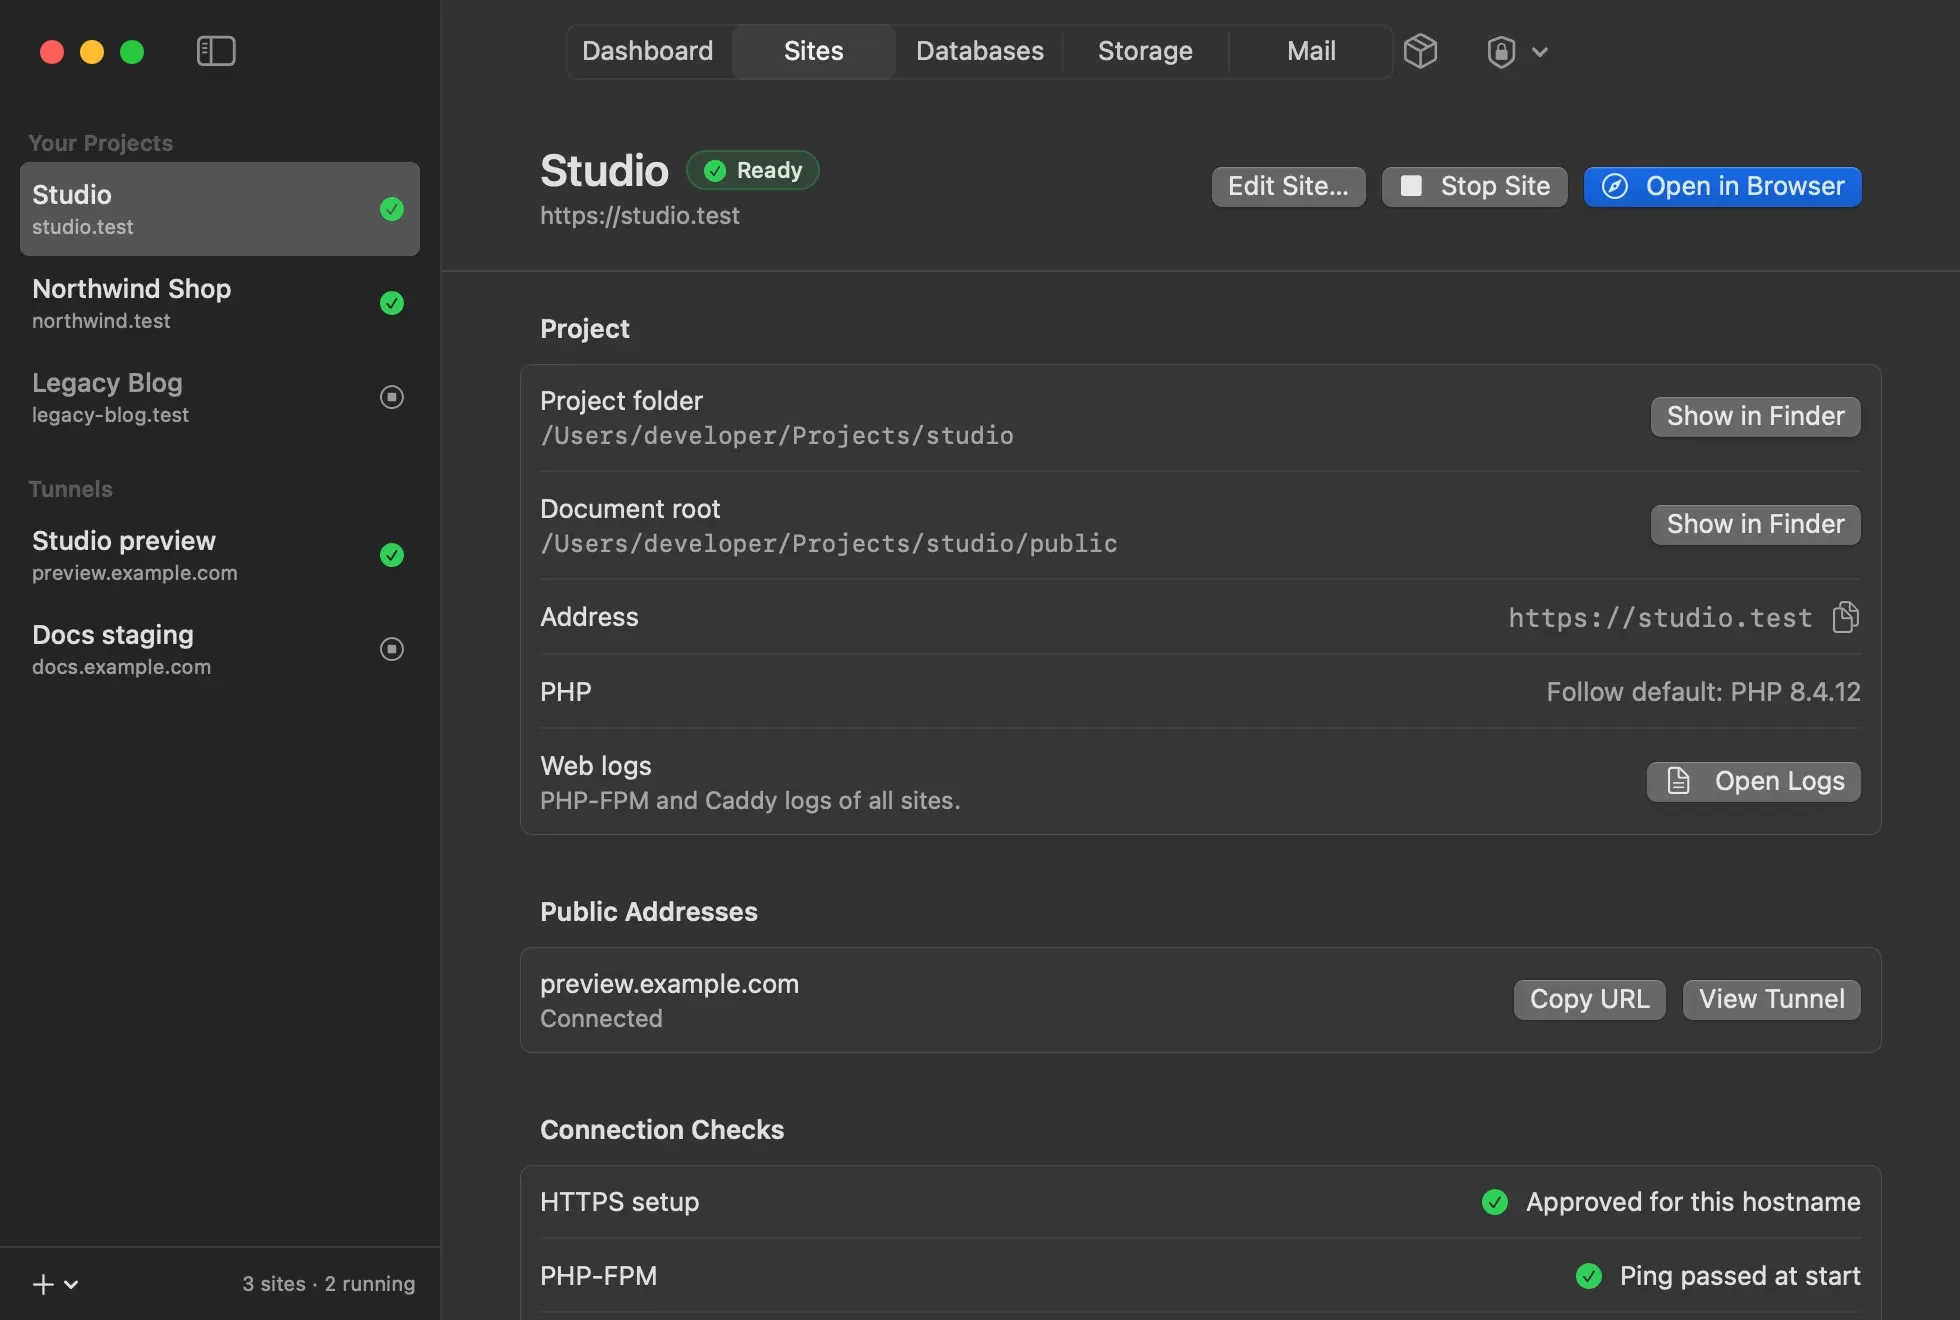
Task: Show Document root in Finder
Action: [x=1755, y=525]
